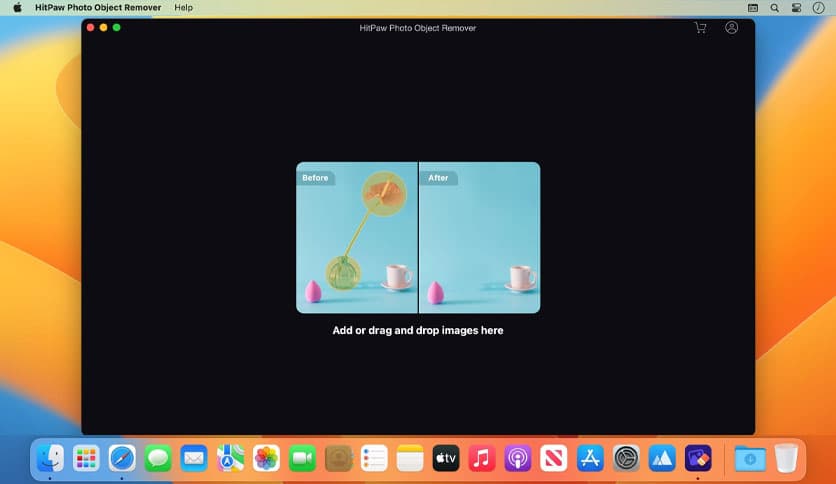Open Music from the Dock
The image size is (836, 484).
click(x=482, y=458)
